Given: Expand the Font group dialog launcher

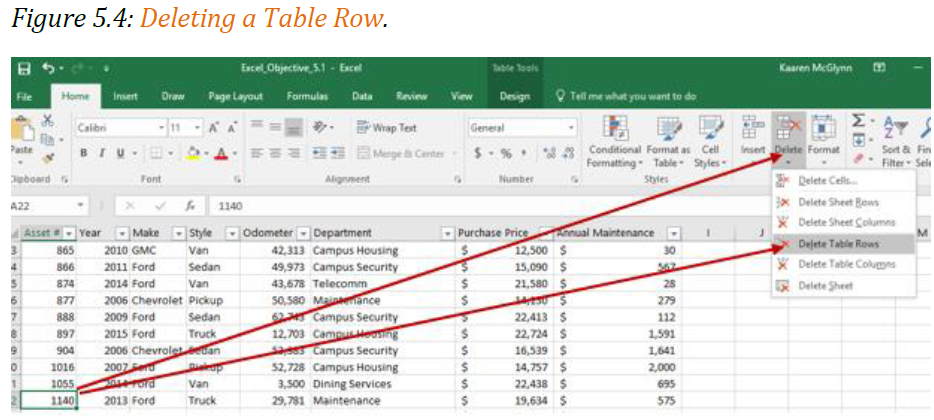Looking at the screenshot, I should (236, 179).
